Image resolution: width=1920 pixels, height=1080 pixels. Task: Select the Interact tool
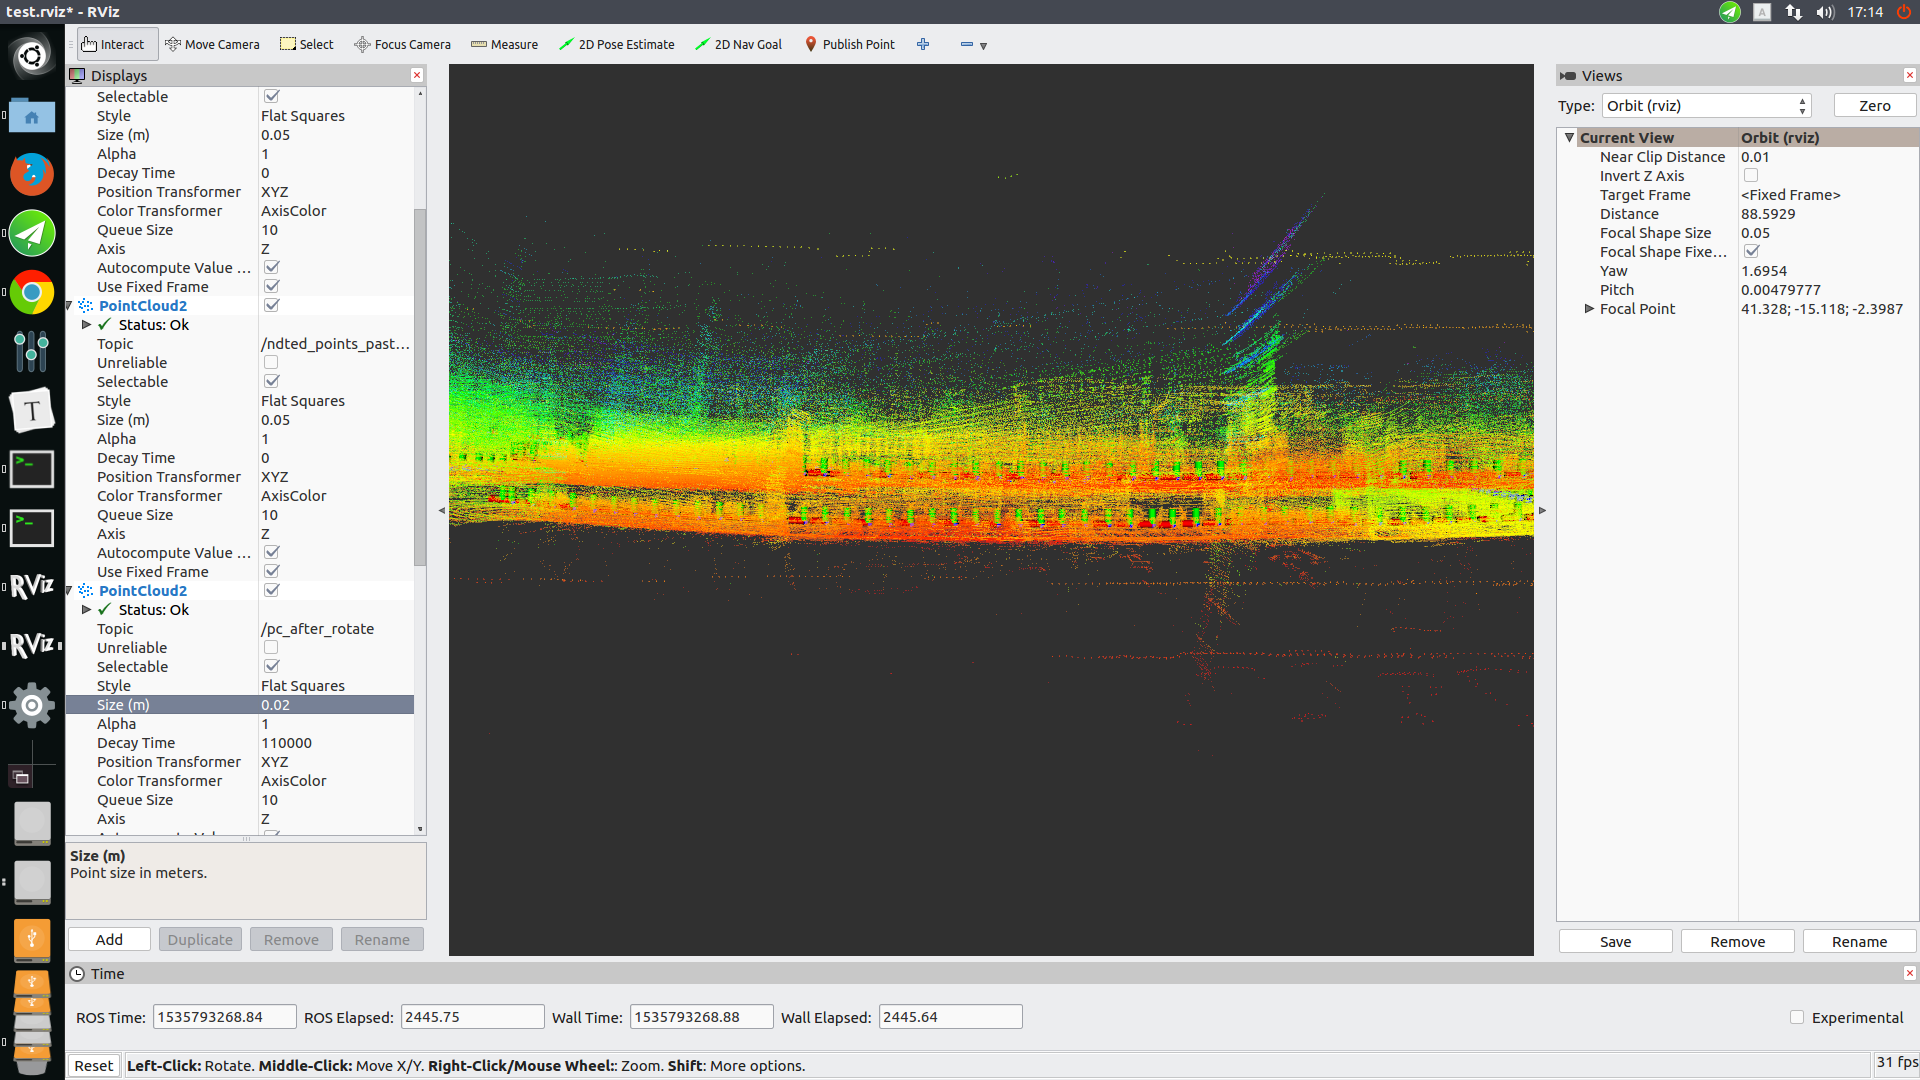(x=113, y=44)
